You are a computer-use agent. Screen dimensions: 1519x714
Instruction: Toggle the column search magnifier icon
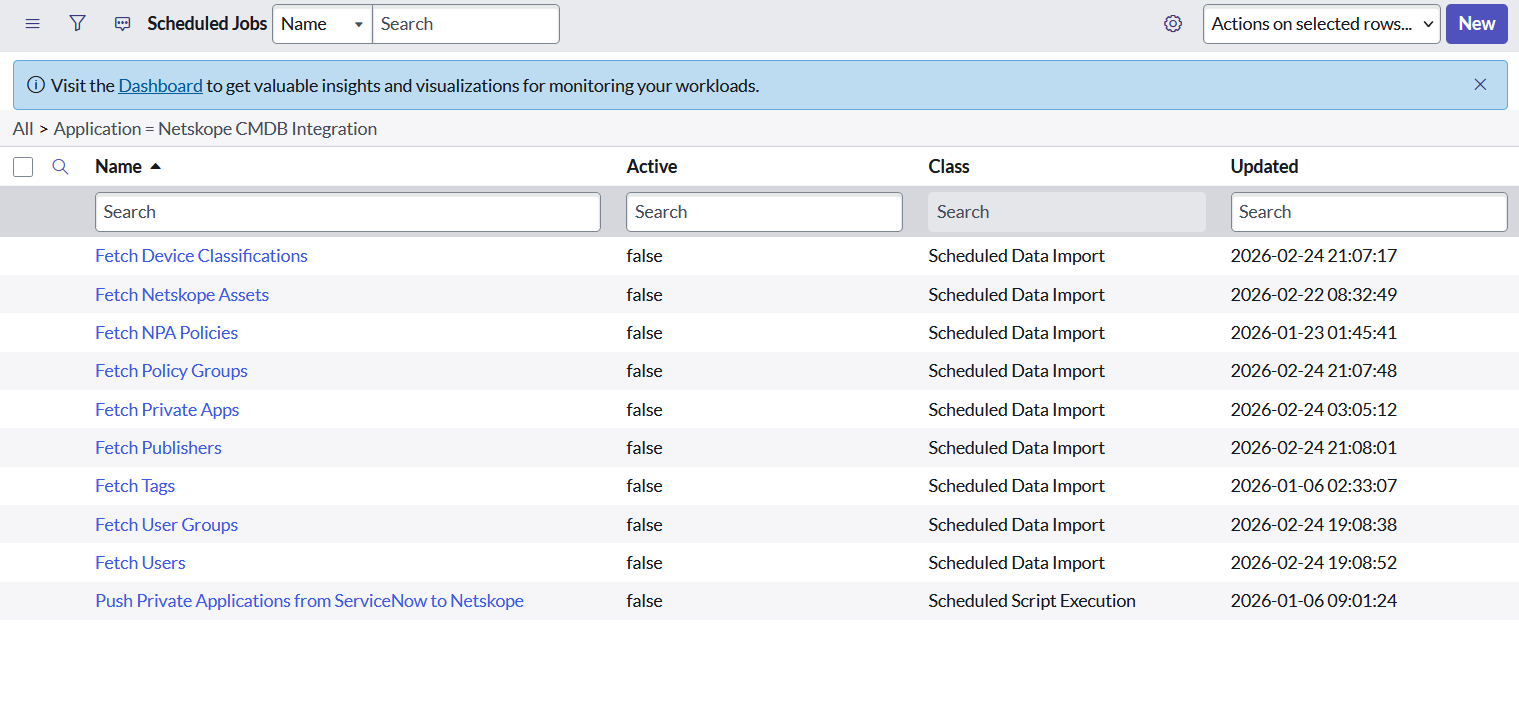(x=60, y=167)
